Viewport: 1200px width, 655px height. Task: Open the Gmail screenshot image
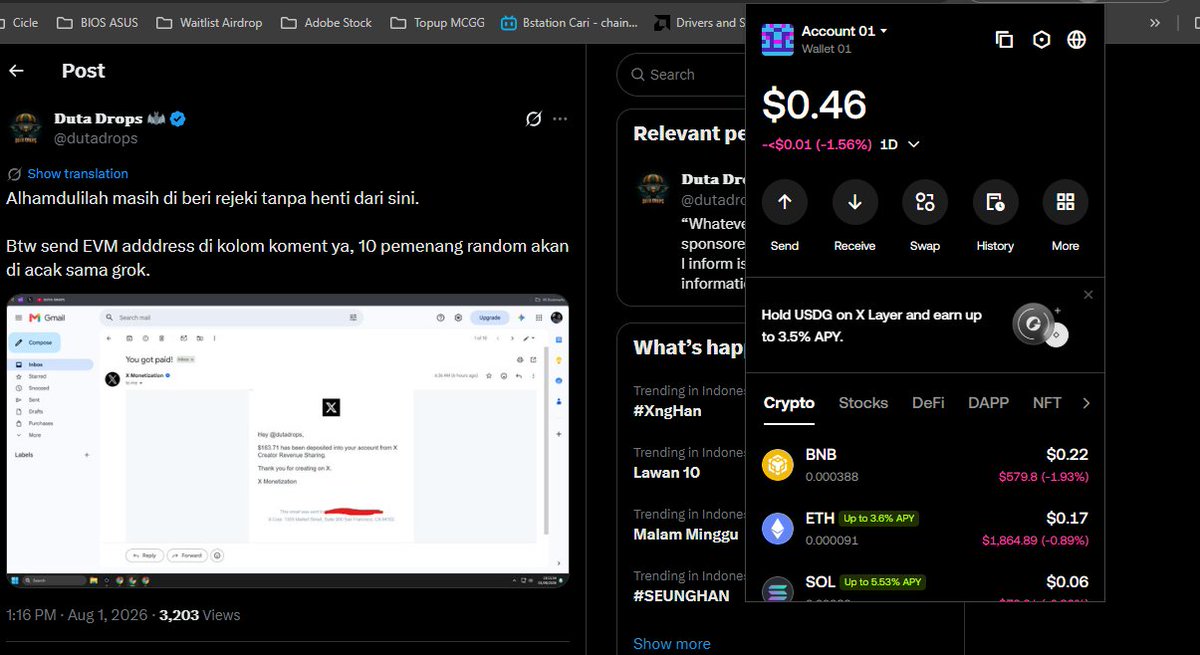pyautogui.click(x=288, y=441)
